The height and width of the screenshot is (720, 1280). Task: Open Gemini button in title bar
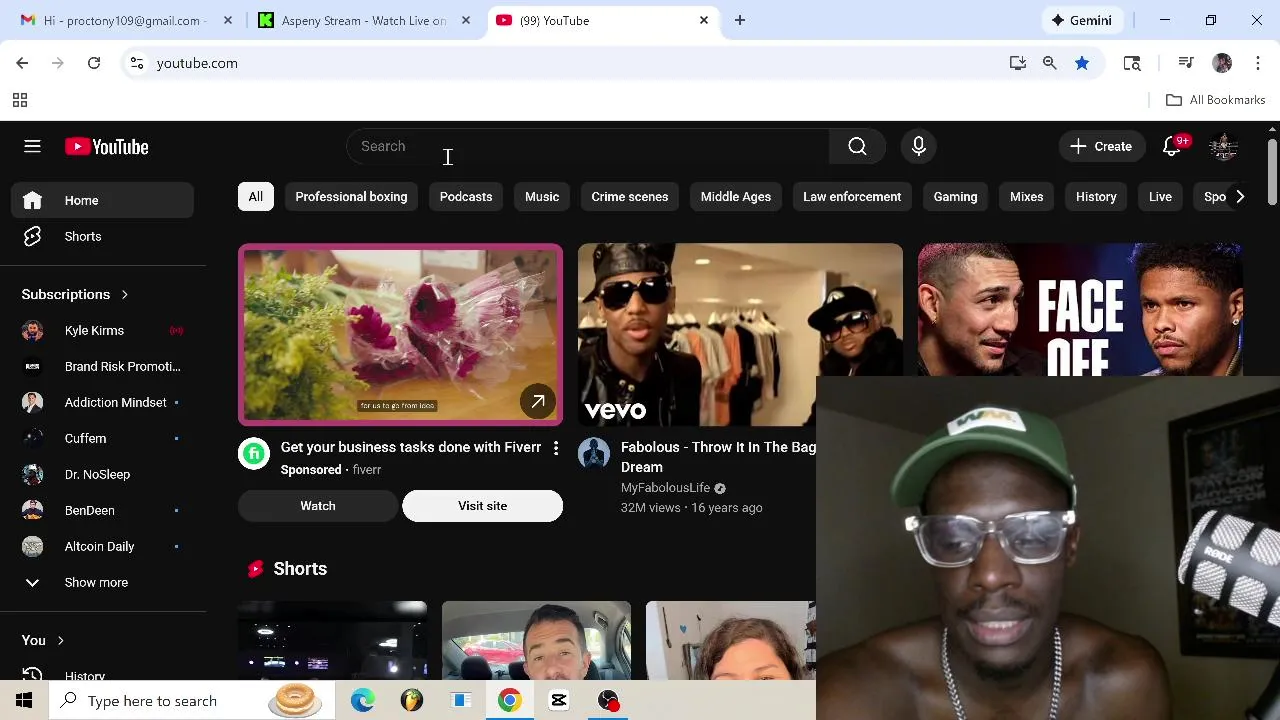tap(1082, 20)
